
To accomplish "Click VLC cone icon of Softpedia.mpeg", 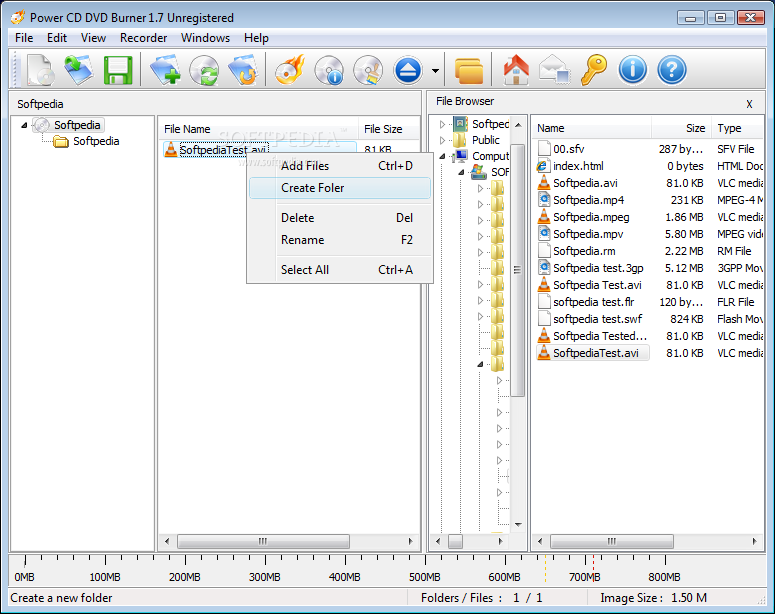I will pos(544,217).
